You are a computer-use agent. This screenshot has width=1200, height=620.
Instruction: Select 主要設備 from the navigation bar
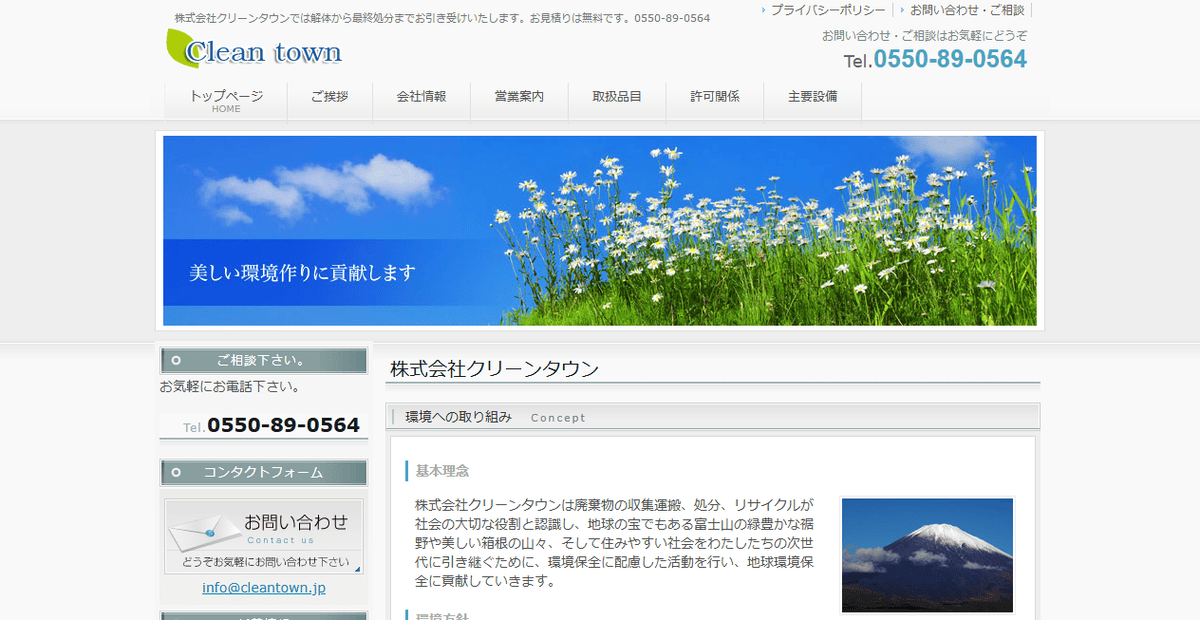pyautogui.click(x=812, y=99)
